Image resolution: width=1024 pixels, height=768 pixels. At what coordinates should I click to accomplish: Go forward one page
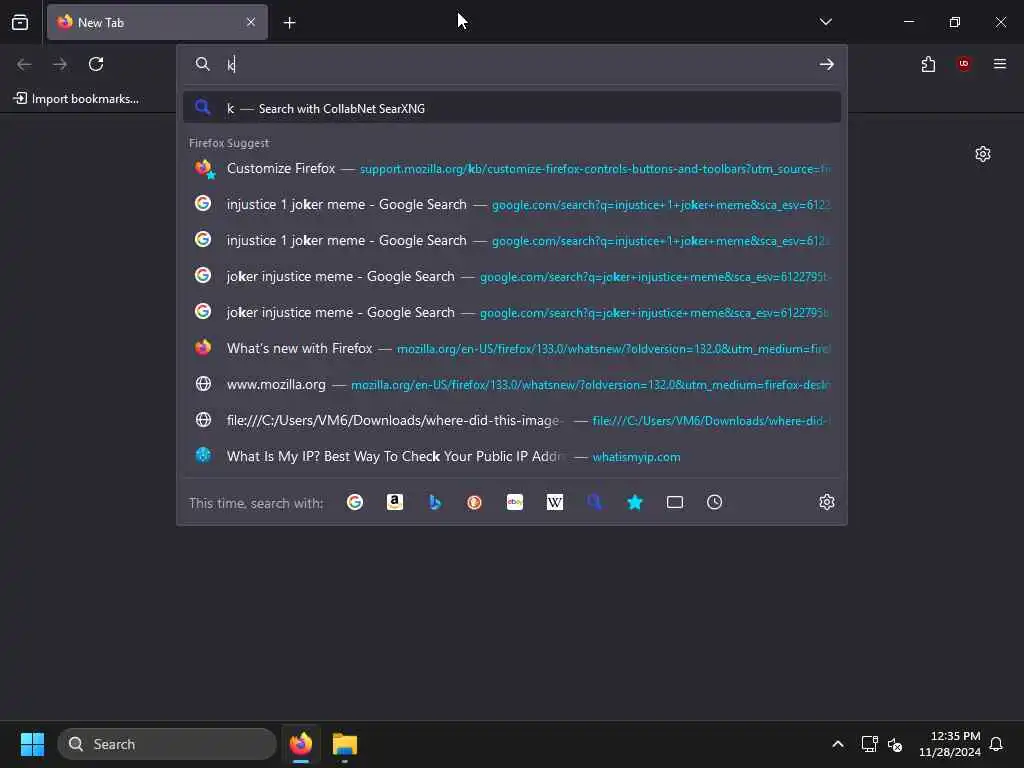(x=60, y=64)
